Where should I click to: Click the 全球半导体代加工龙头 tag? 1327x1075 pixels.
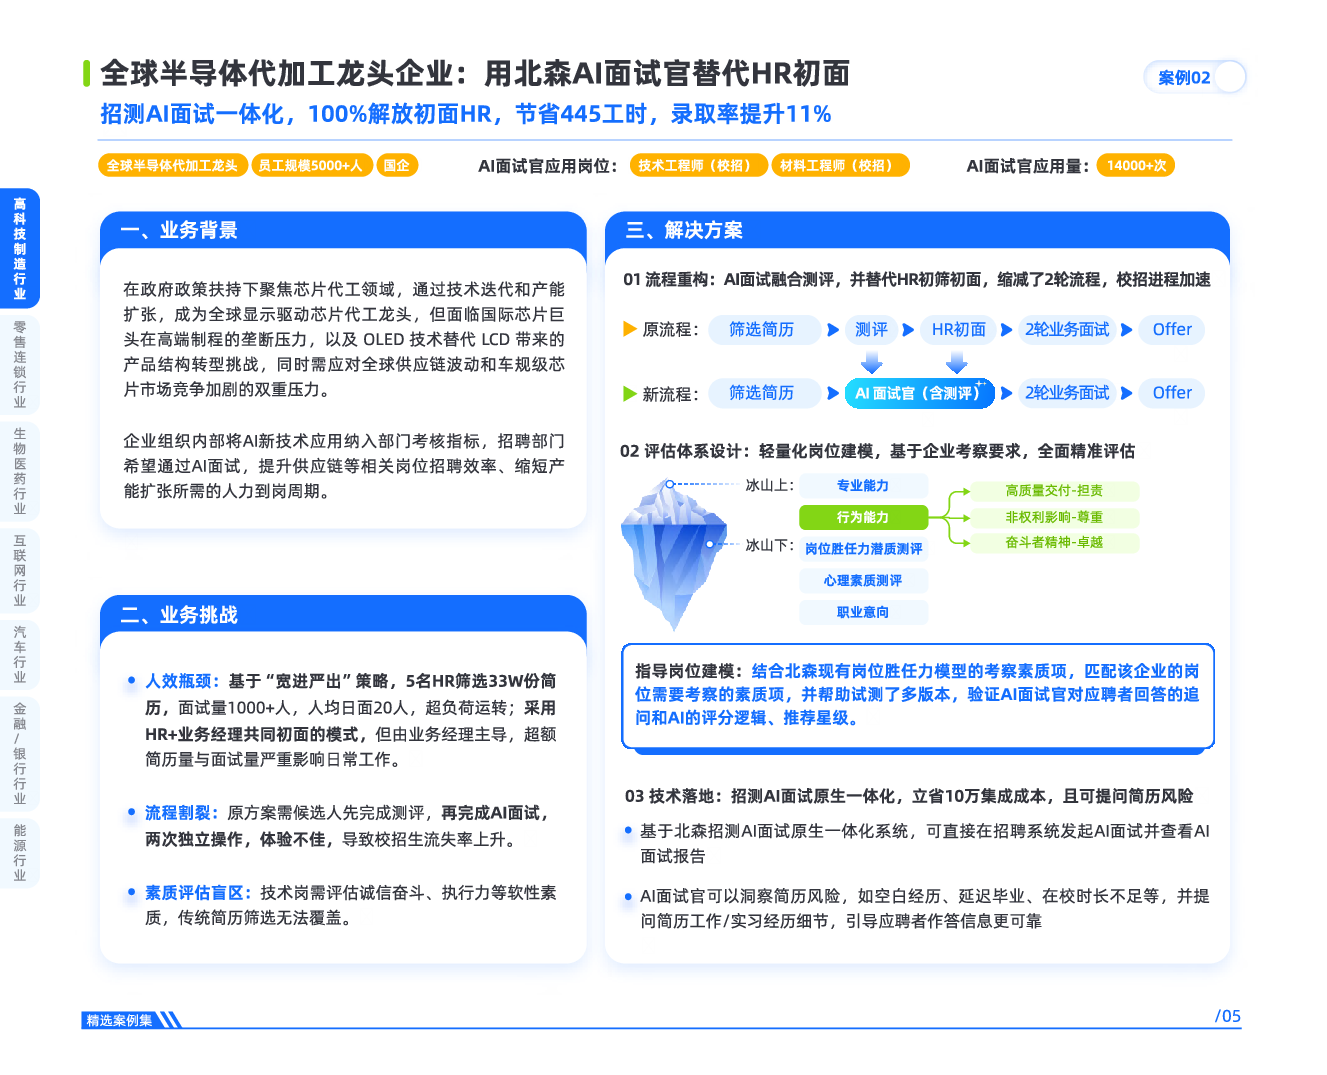pyautogui.click(x=172, y=165)
